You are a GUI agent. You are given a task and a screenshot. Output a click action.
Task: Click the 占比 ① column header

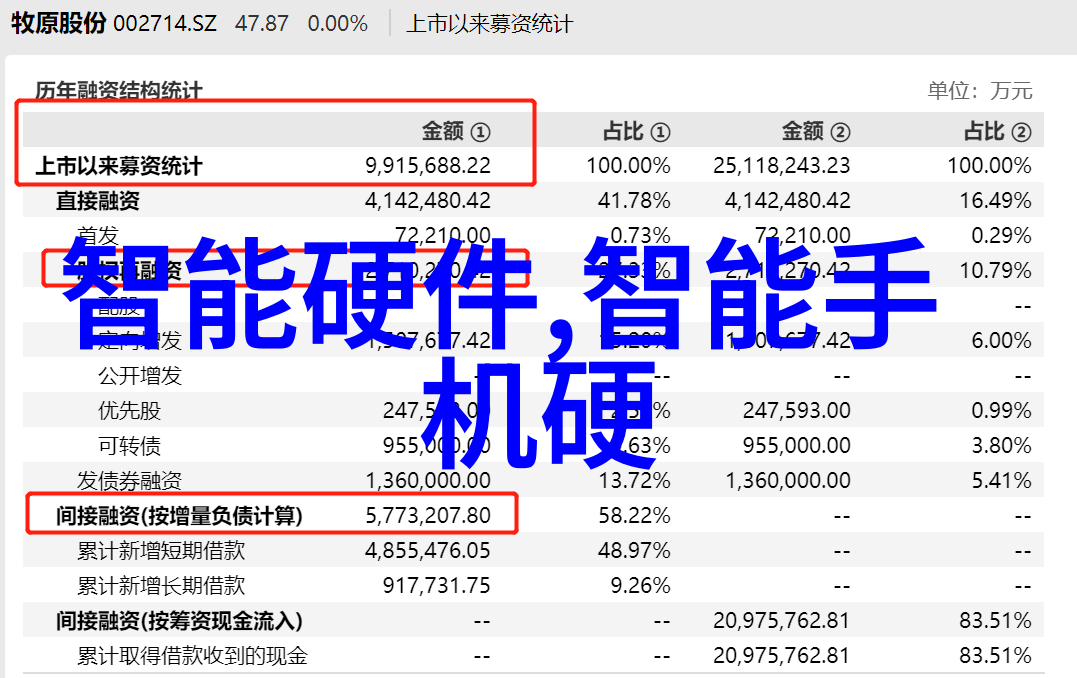click(x=636, y=131)
